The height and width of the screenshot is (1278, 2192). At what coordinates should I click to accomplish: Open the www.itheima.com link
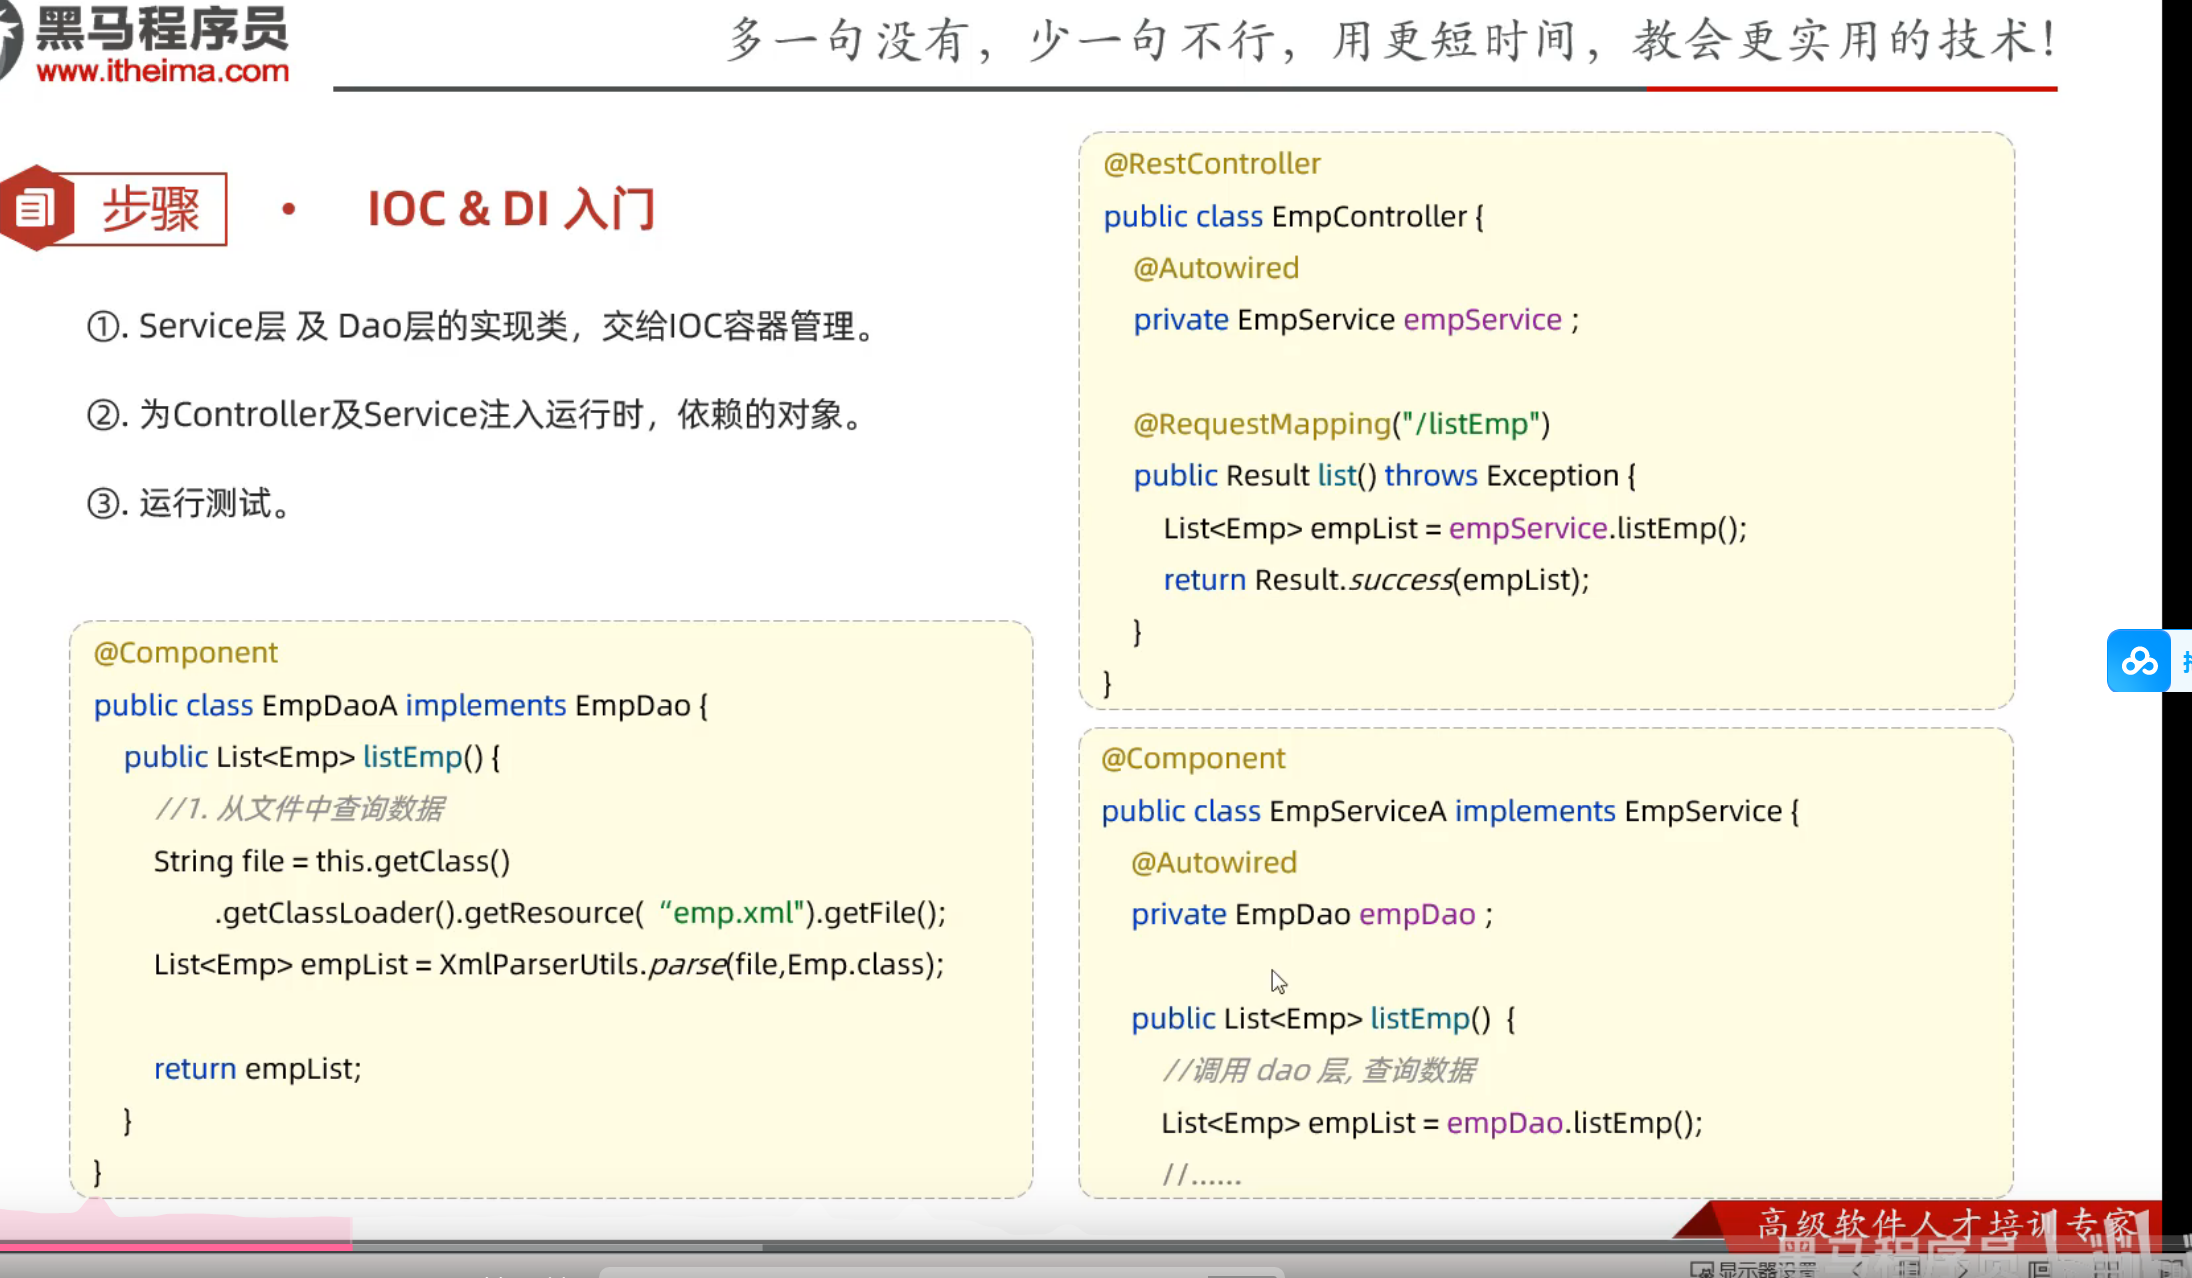click(162, 71)
